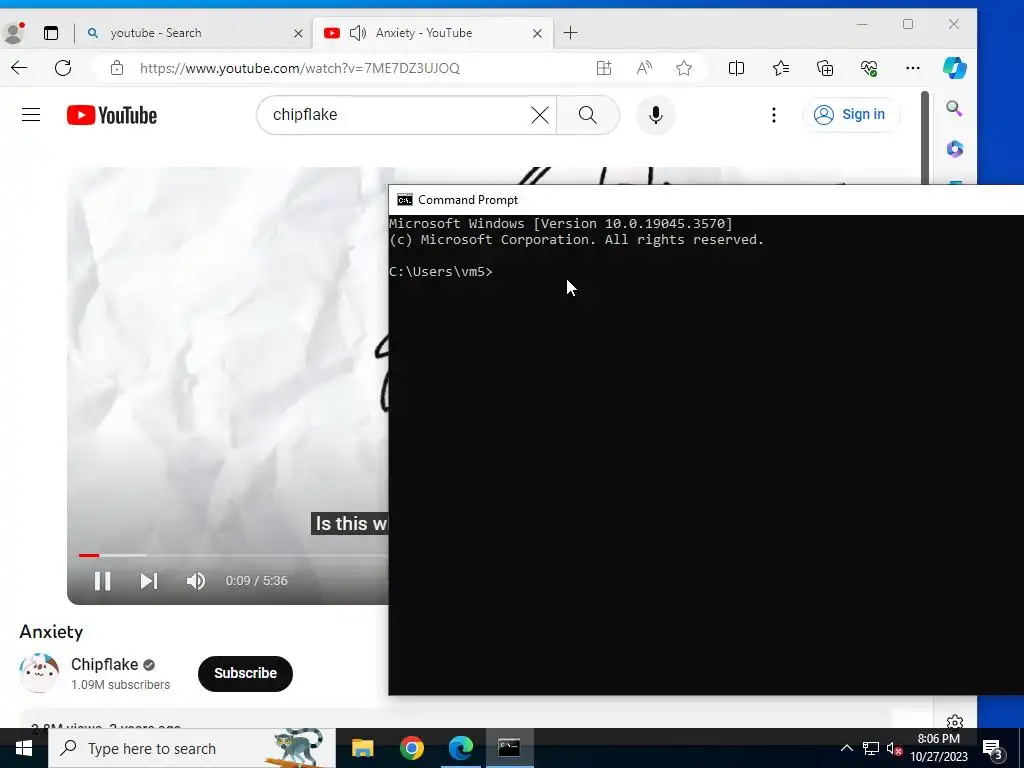1024x768 pixels.
Task: Open a new browser tab
Action: (x=570, y=33)
